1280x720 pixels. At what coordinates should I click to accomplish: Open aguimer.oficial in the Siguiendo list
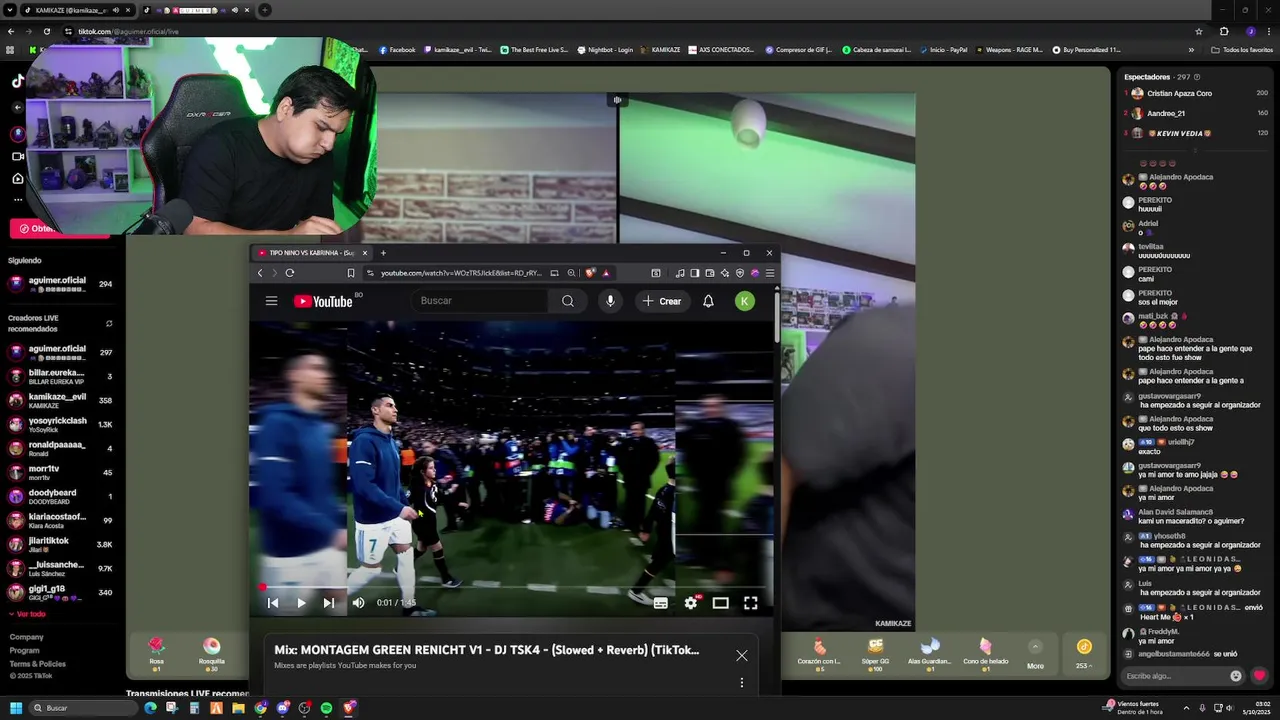click(60, 284)
